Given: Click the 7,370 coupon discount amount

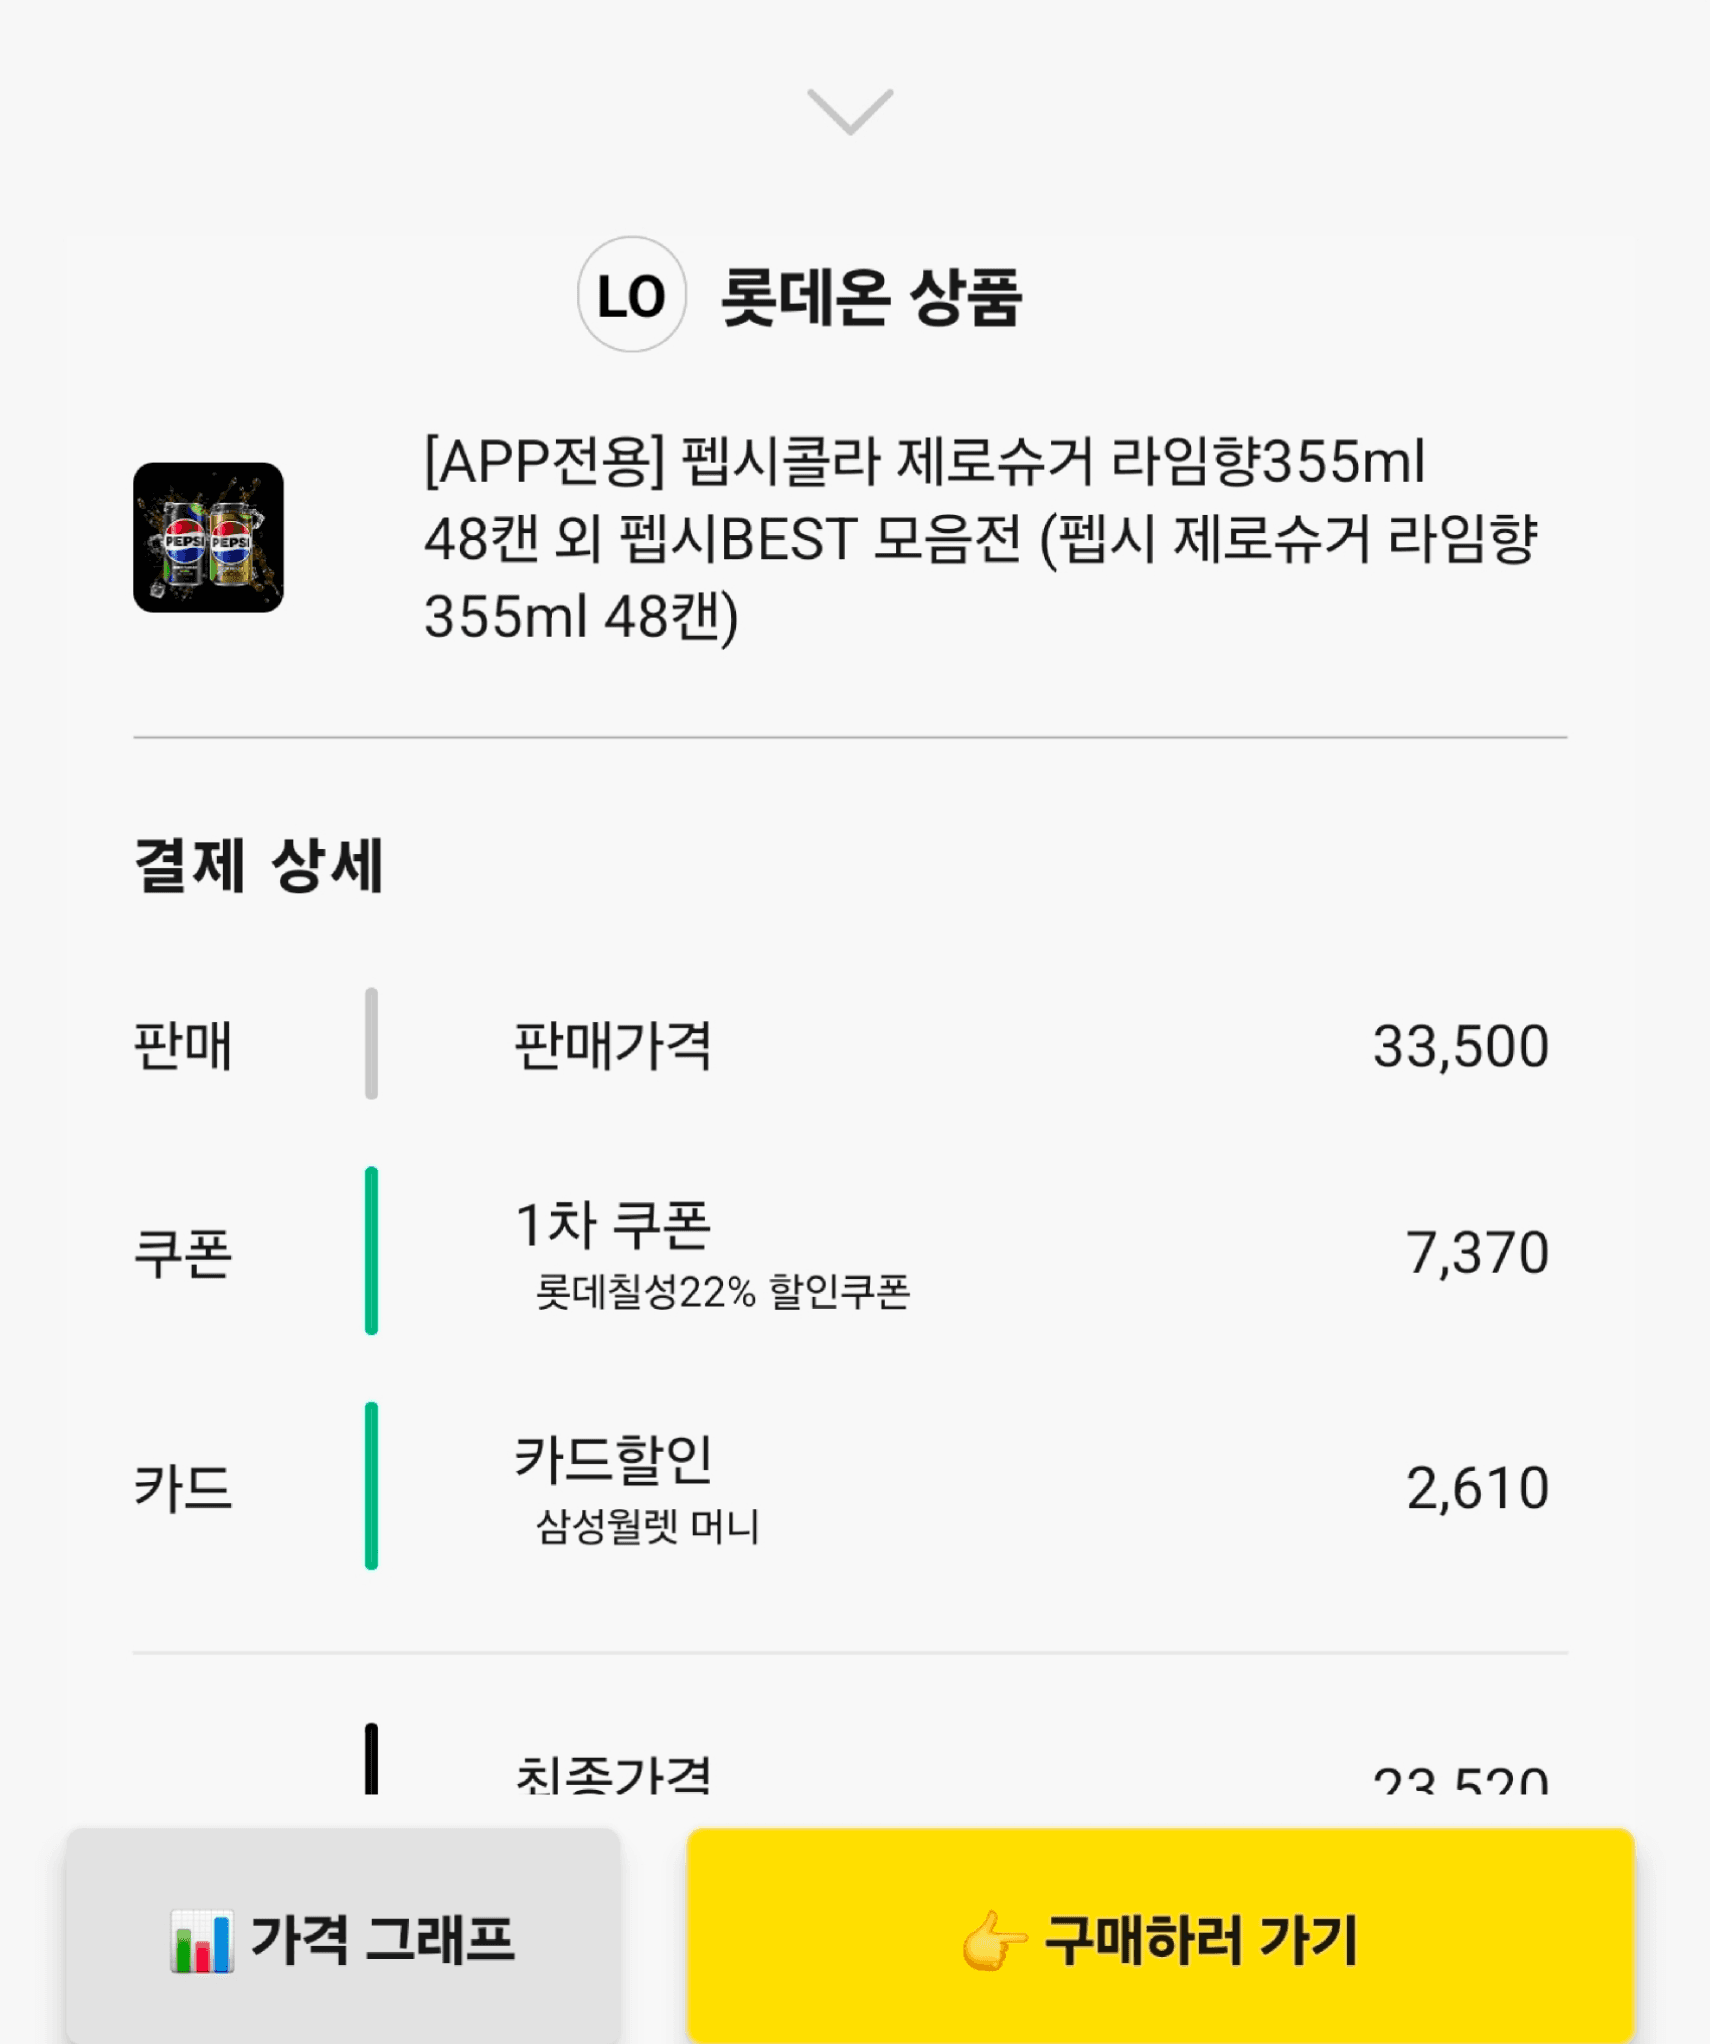Looking at the screenshot, I should tap(1477, 1252).
